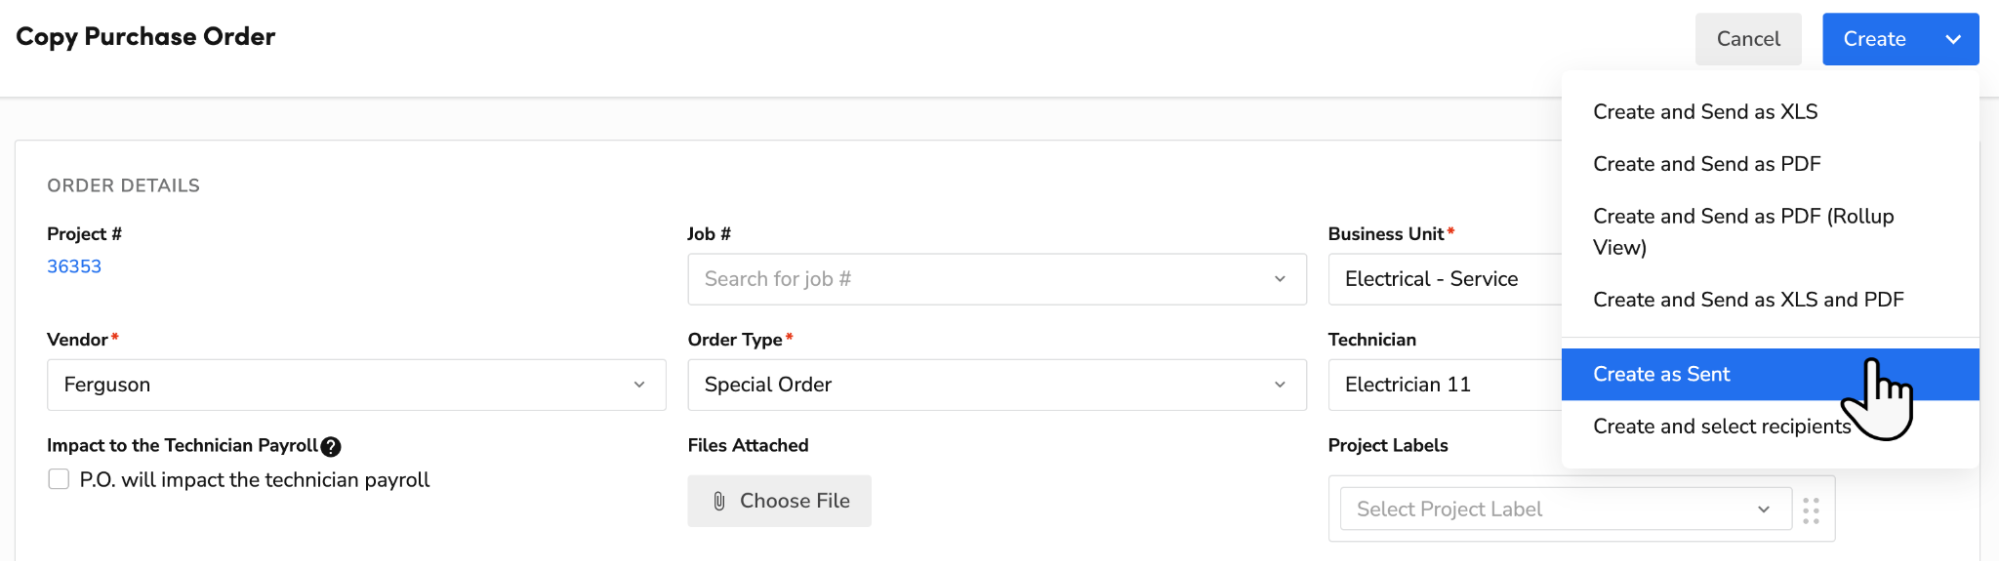
Task: Open project number 36353 link
Action: click(x=74, y=266)
